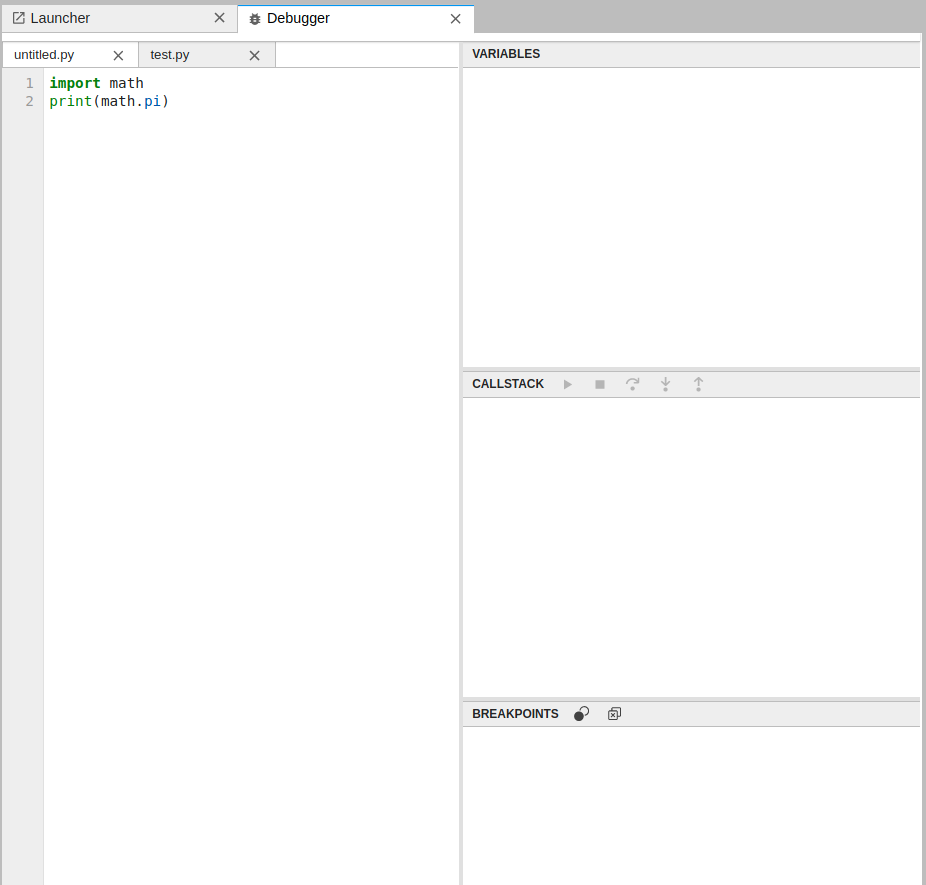Click the Next (step over) icon
This screenshot has height=885, width=926.
pos(632,384)
